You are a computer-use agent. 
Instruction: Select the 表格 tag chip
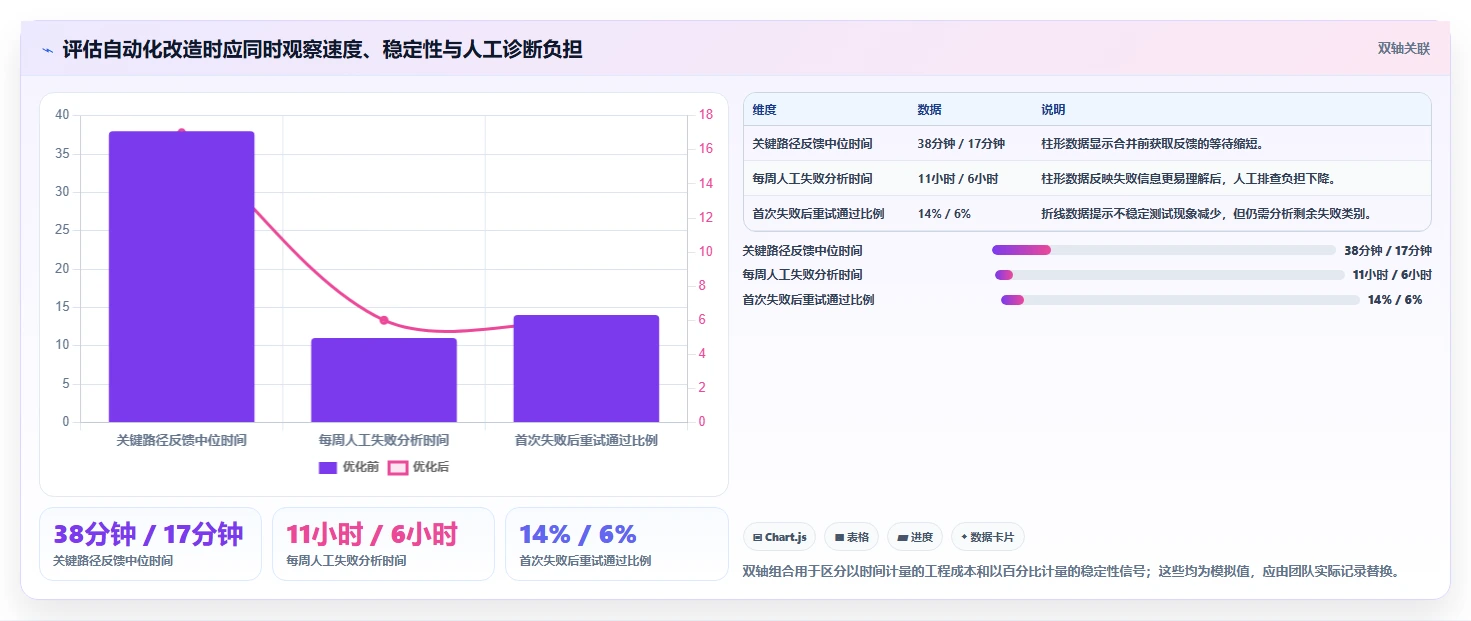[850, 537]
